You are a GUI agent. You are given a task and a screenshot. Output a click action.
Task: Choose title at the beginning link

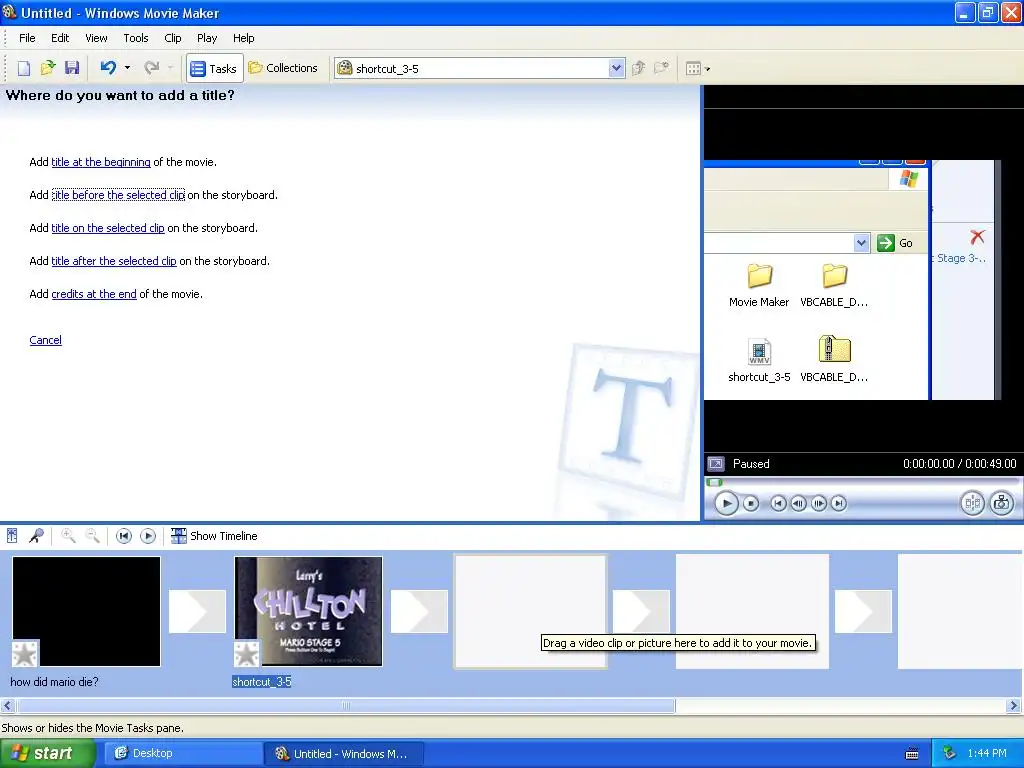101,162
